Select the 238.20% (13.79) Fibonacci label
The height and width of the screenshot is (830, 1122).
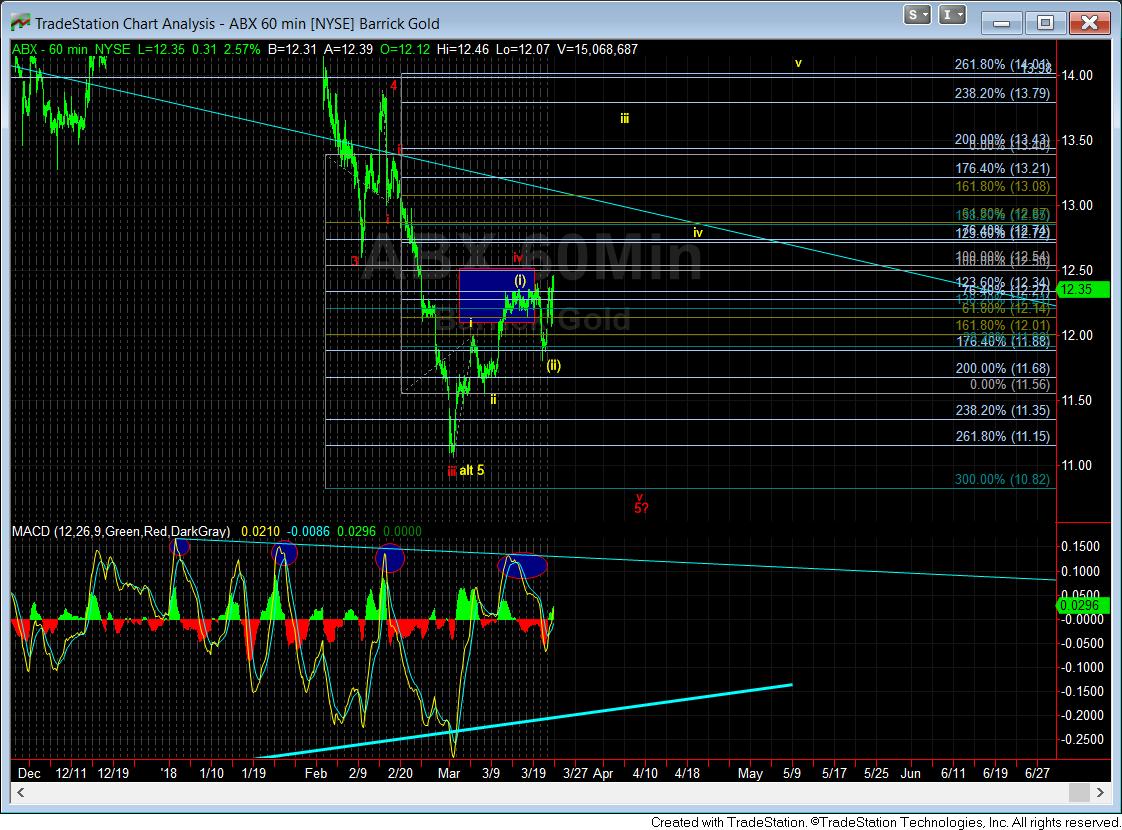click(x=1001, y=94)
